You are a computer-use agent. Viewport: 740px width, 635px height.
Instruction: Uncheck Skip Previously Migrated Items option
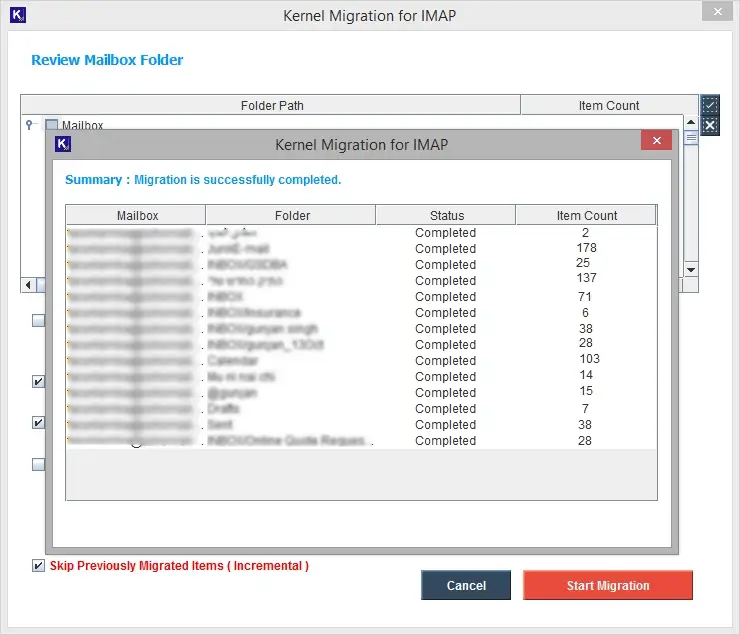(x=38, y=565)
